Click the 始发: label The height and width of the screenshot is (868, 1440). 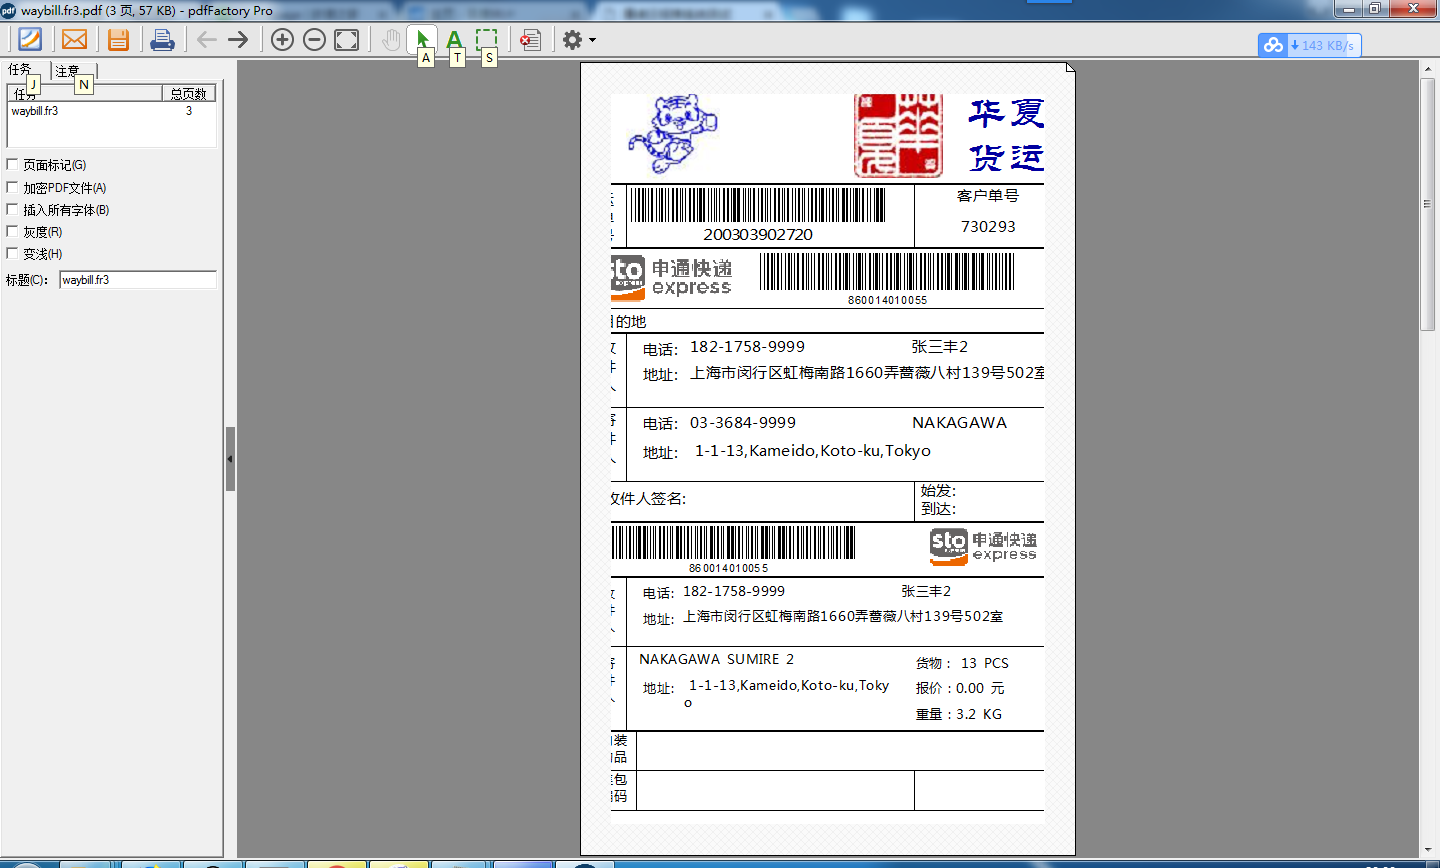click(x=938, y=491)
